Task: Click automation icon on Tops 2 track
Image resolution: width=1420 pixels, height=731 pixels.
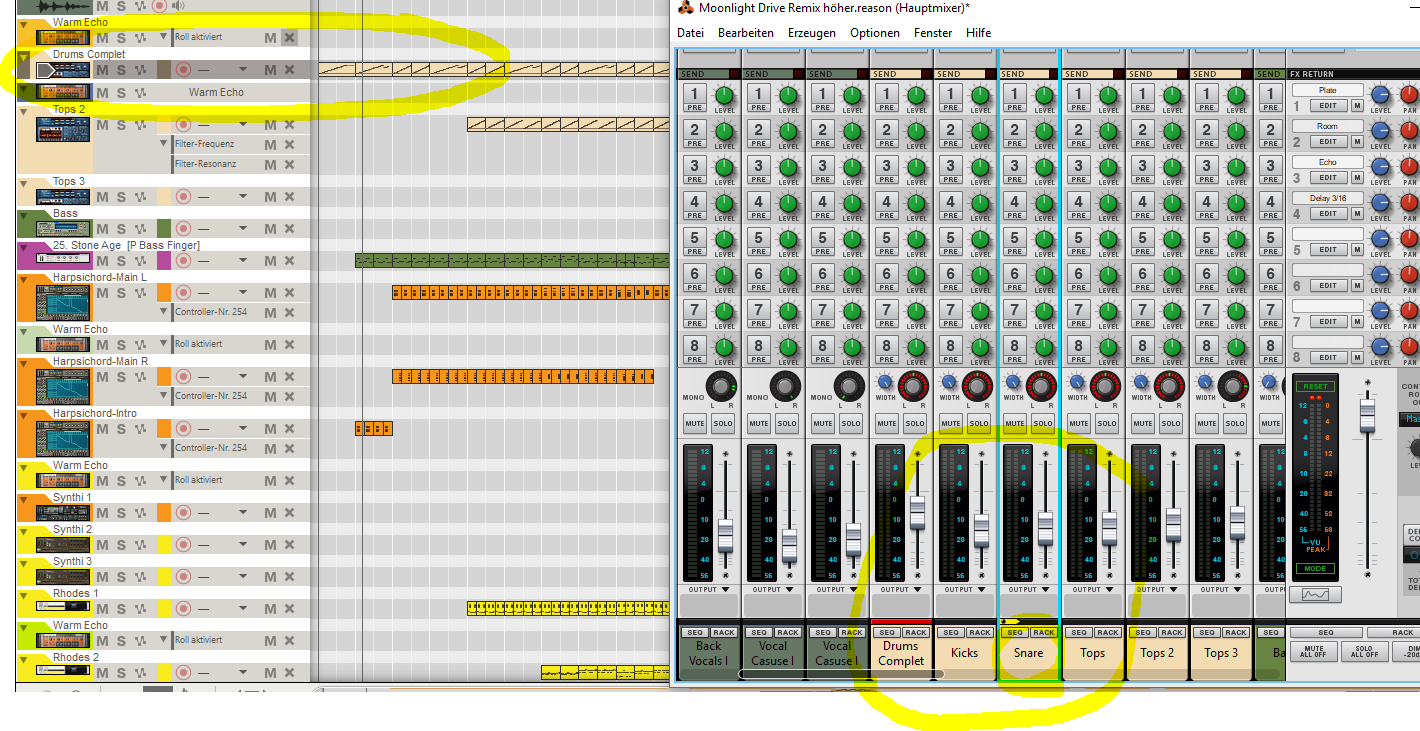Action: [141, 125]
